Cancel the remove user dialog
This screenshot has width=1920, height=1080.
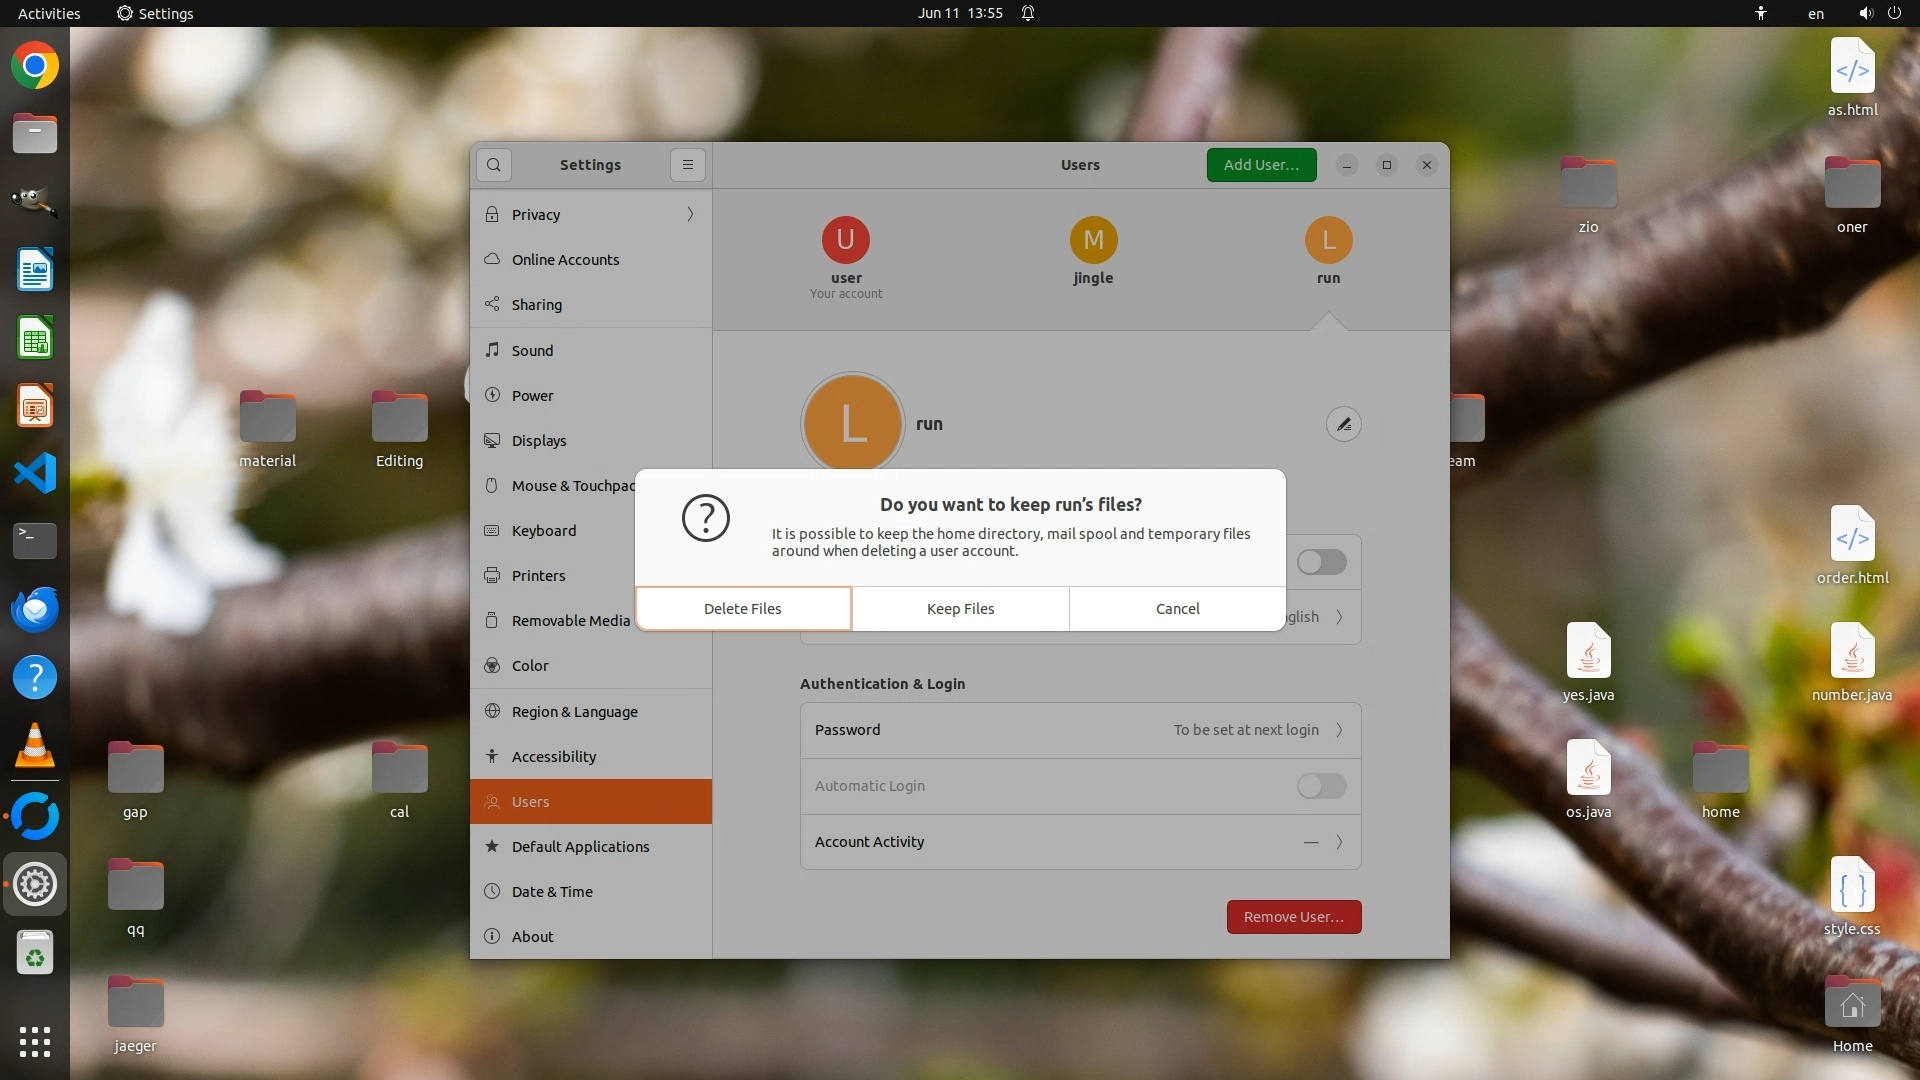(x=1177, y=609)
